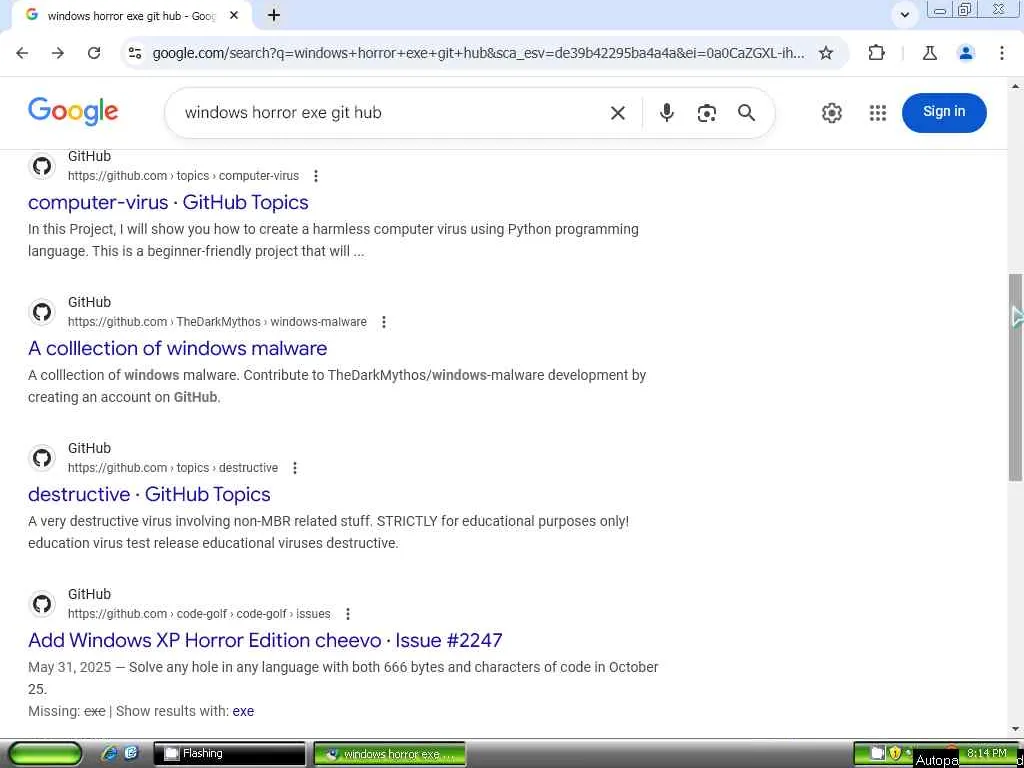The image size is (1024, 768).
Task: Open the green Start button
Action: [45, 754]
